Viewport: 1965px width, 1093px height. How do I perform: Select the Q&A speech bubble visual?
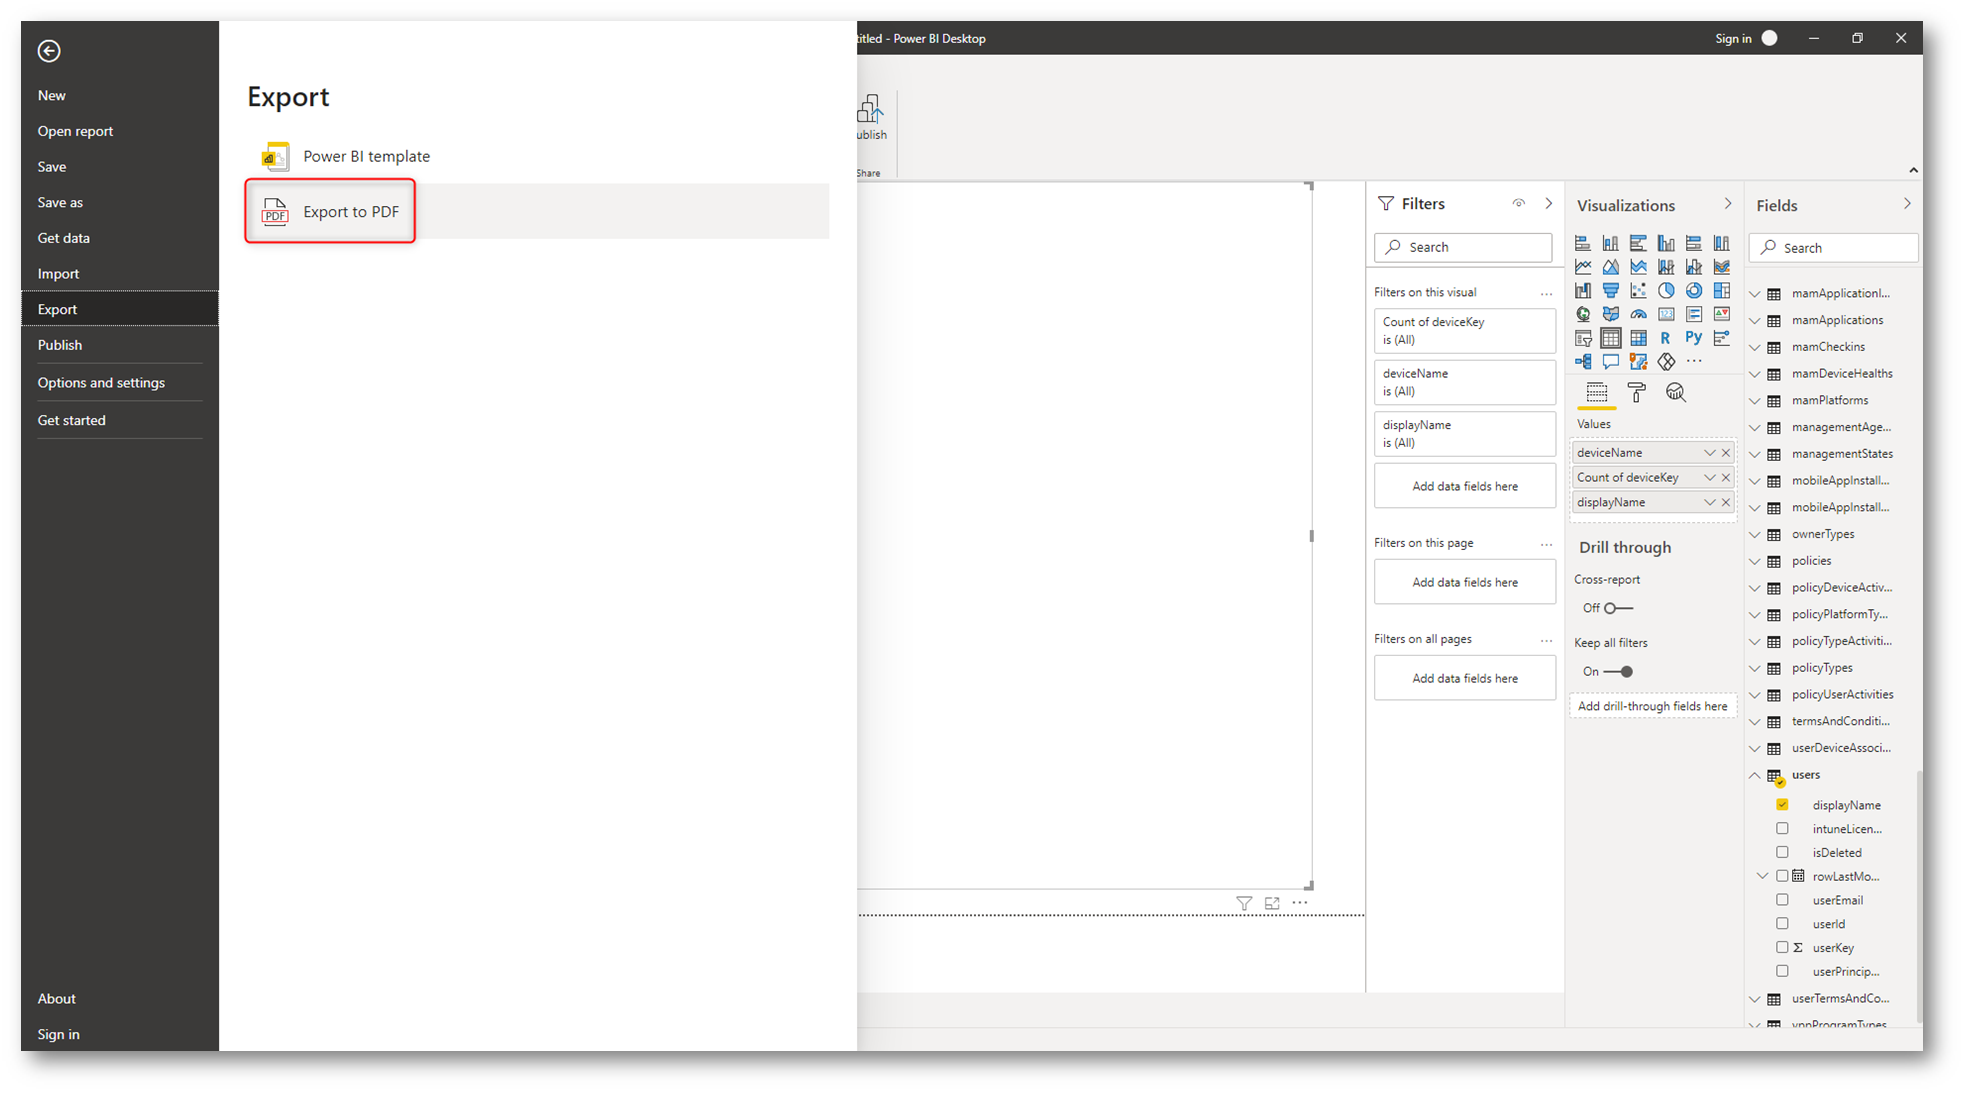1610,361
